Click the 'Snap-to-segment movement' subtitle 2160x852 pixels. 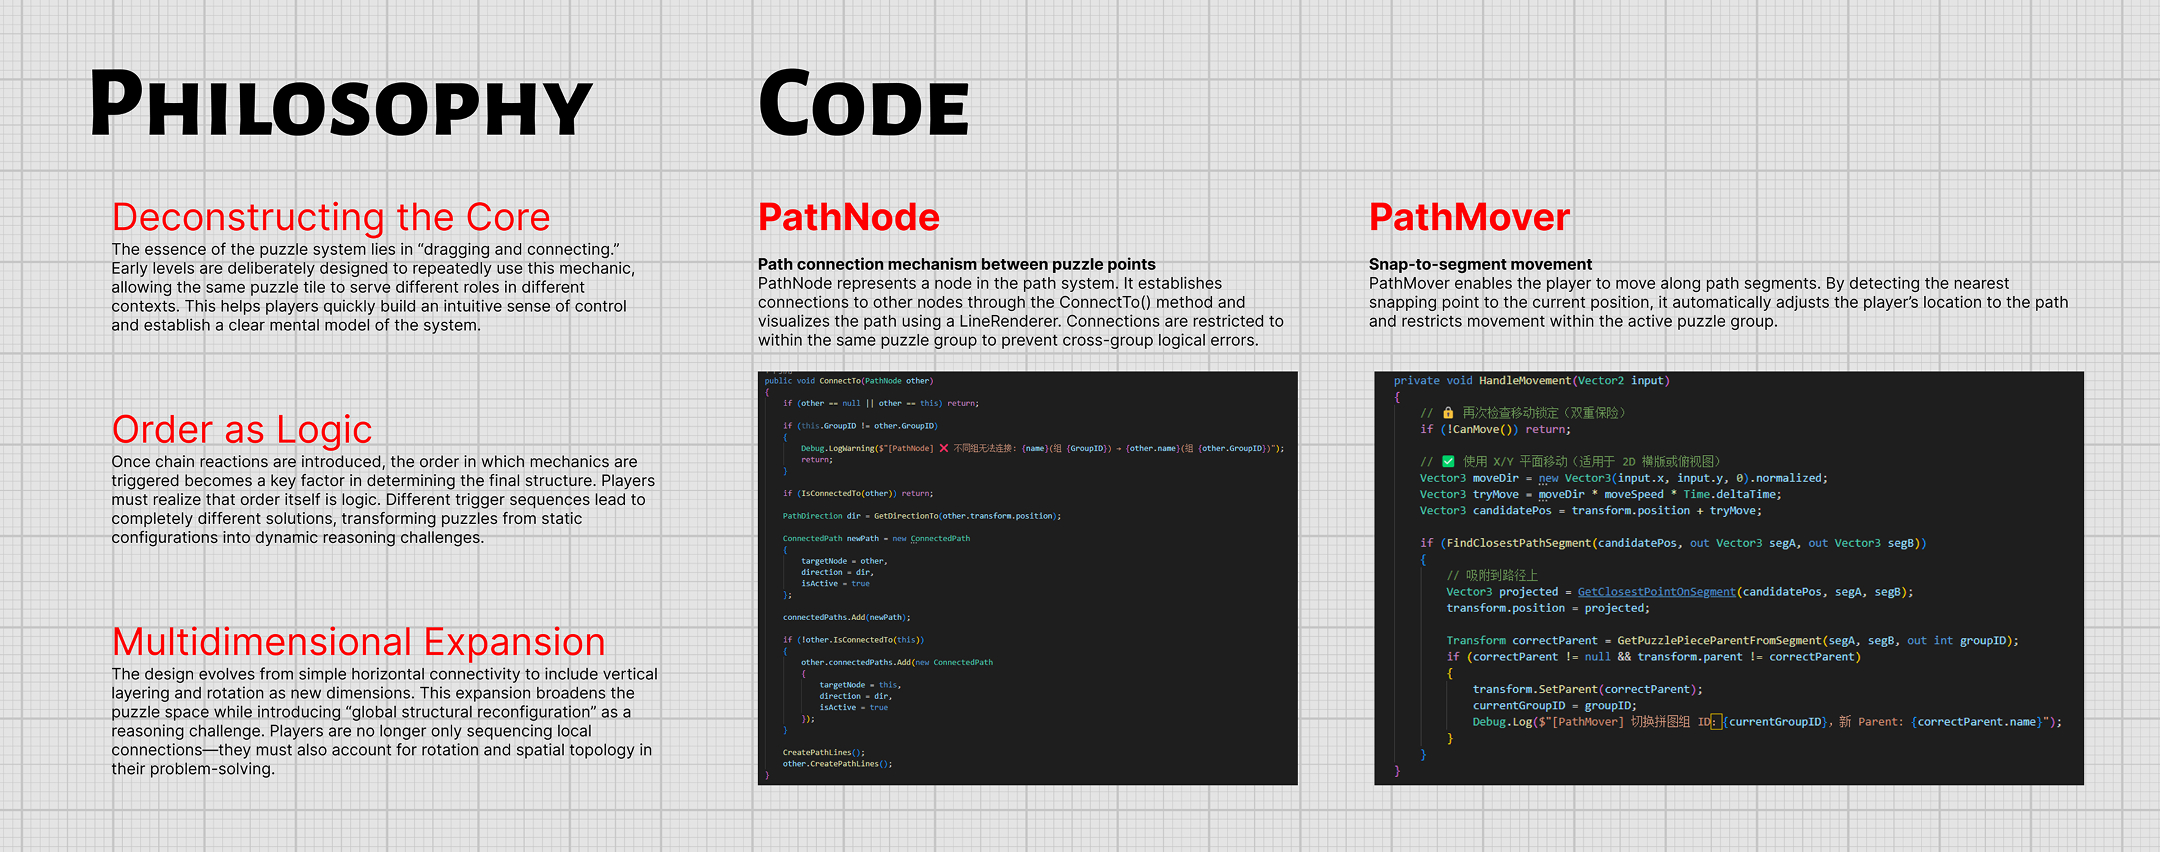(1480, 264)
